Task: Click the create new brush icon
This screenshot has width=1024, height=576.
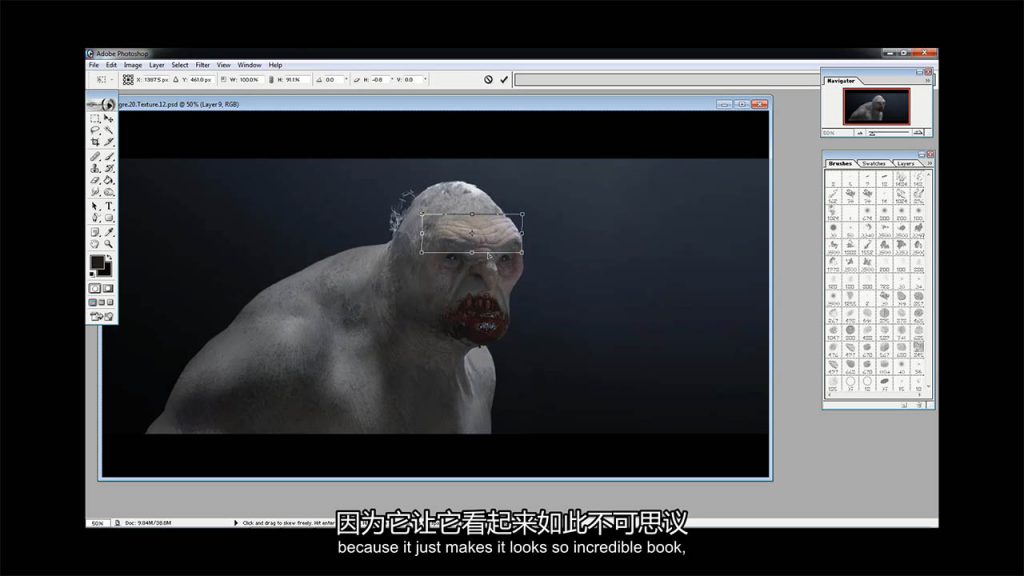Action: [905, 406]
